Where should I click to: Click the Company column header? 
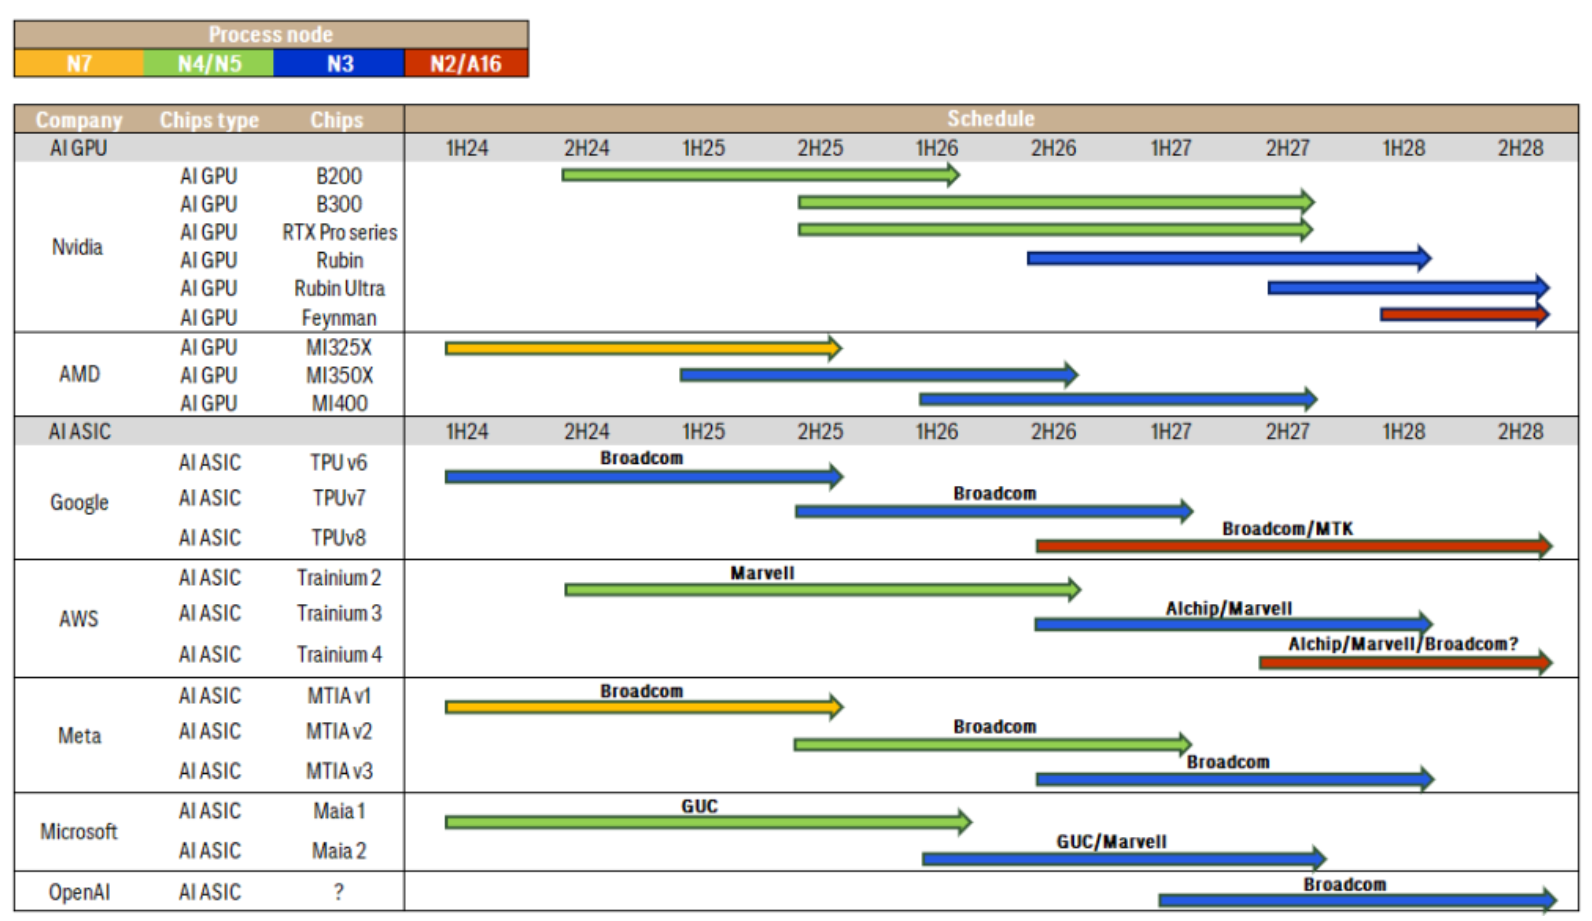coord(79,120)
